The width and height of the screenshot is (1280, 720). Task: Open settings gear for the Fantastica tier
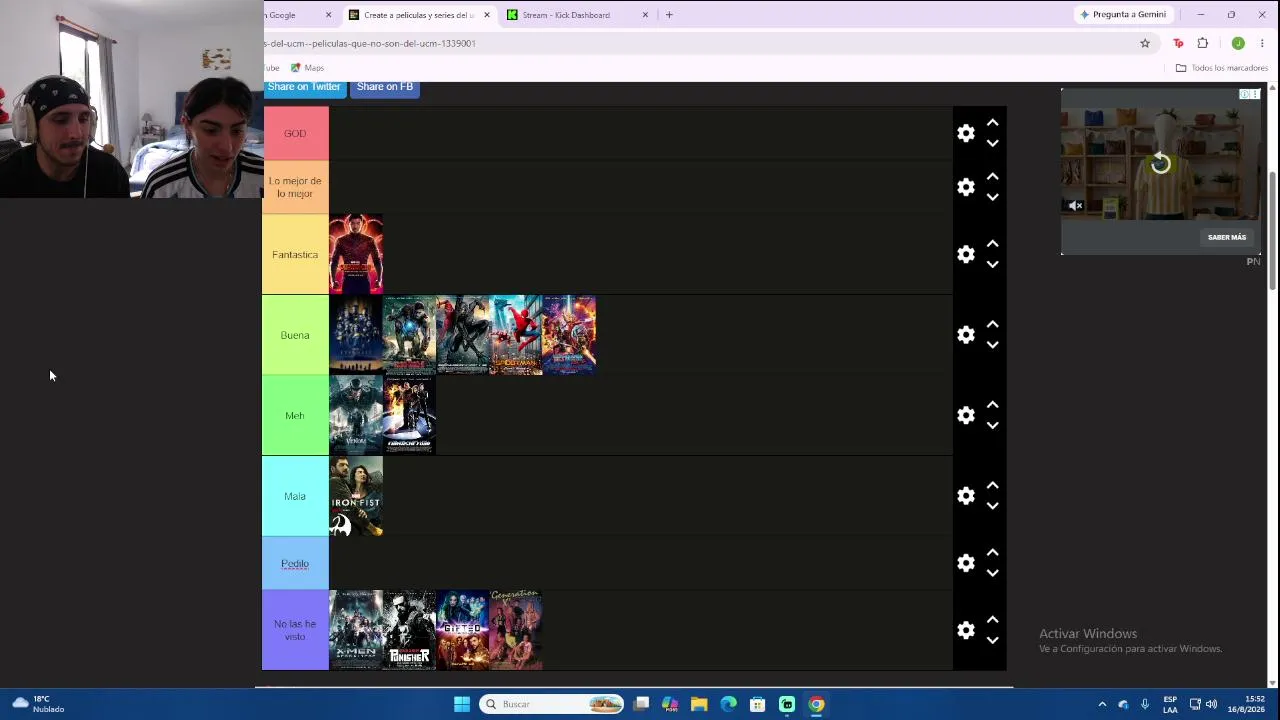click(966, 254)
